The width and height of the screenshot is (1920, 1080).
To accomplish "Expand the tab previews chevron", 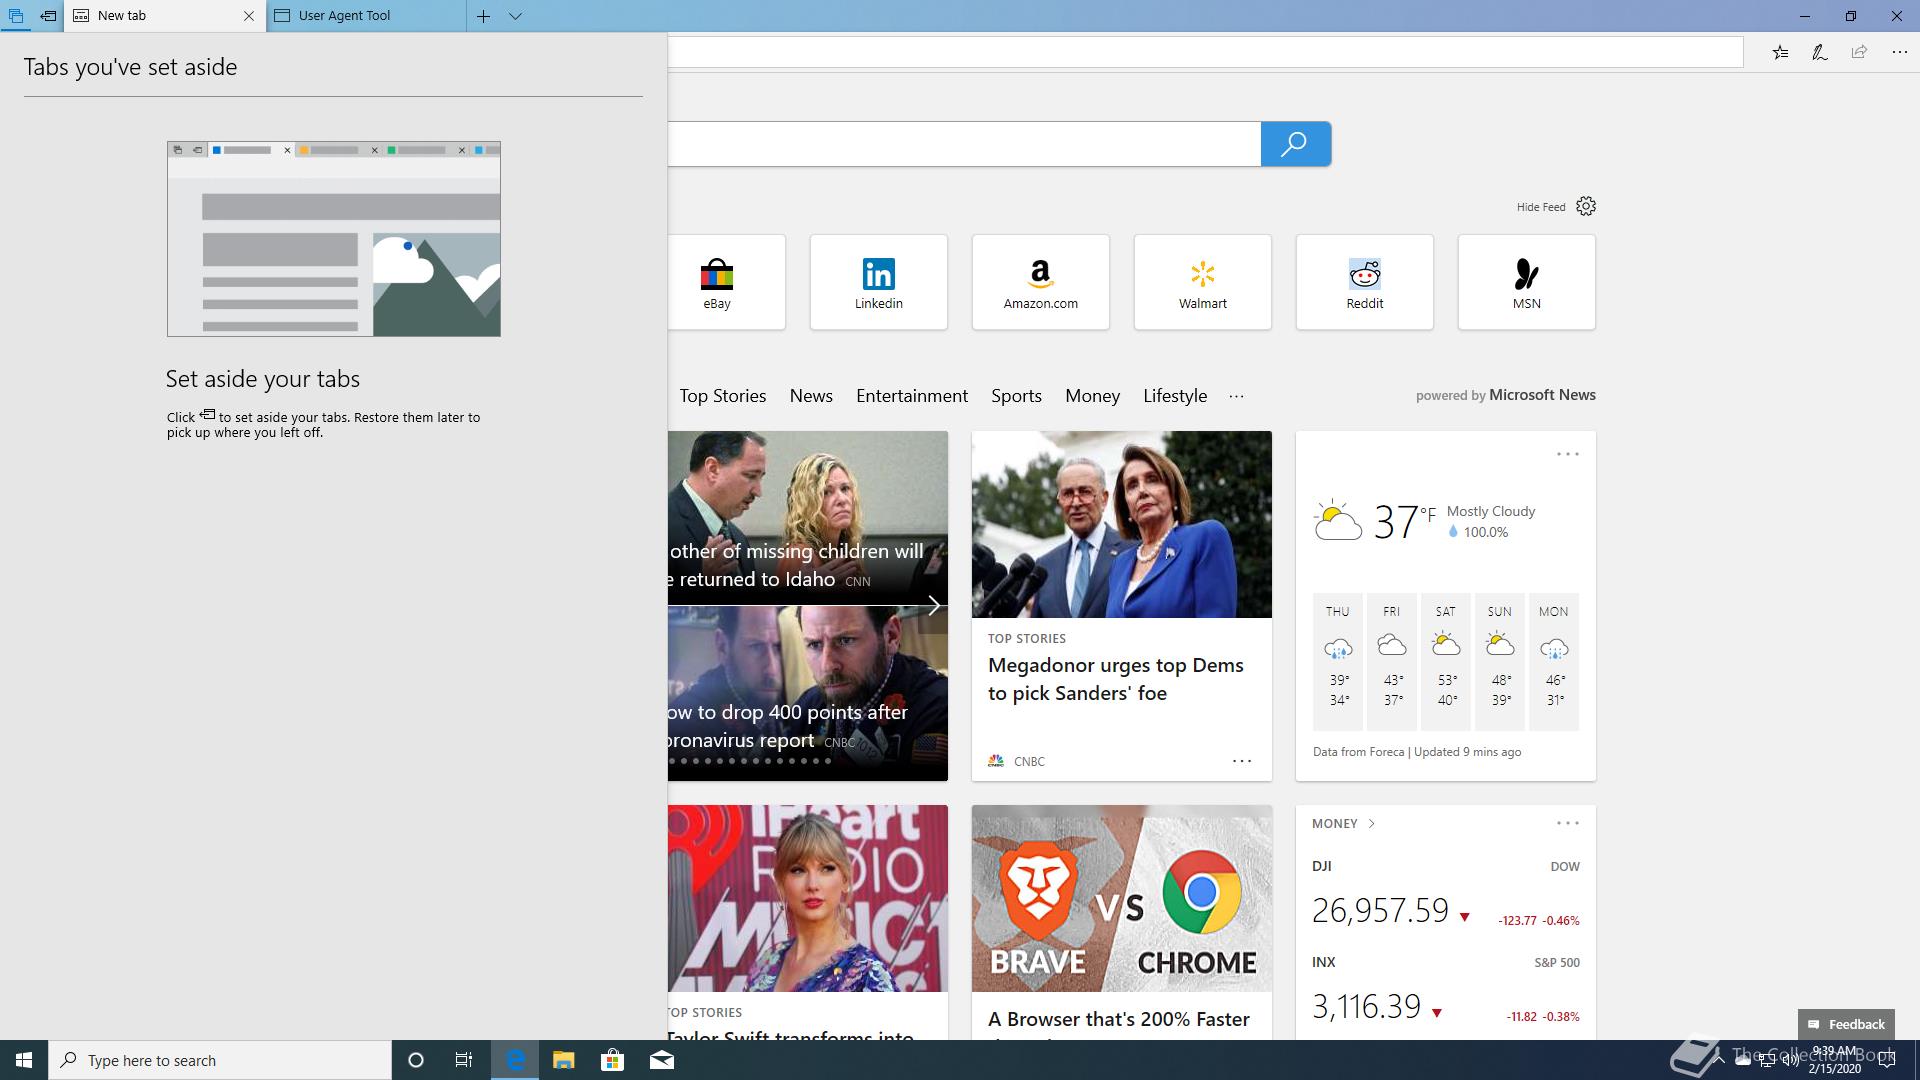I will click(516, 16).
